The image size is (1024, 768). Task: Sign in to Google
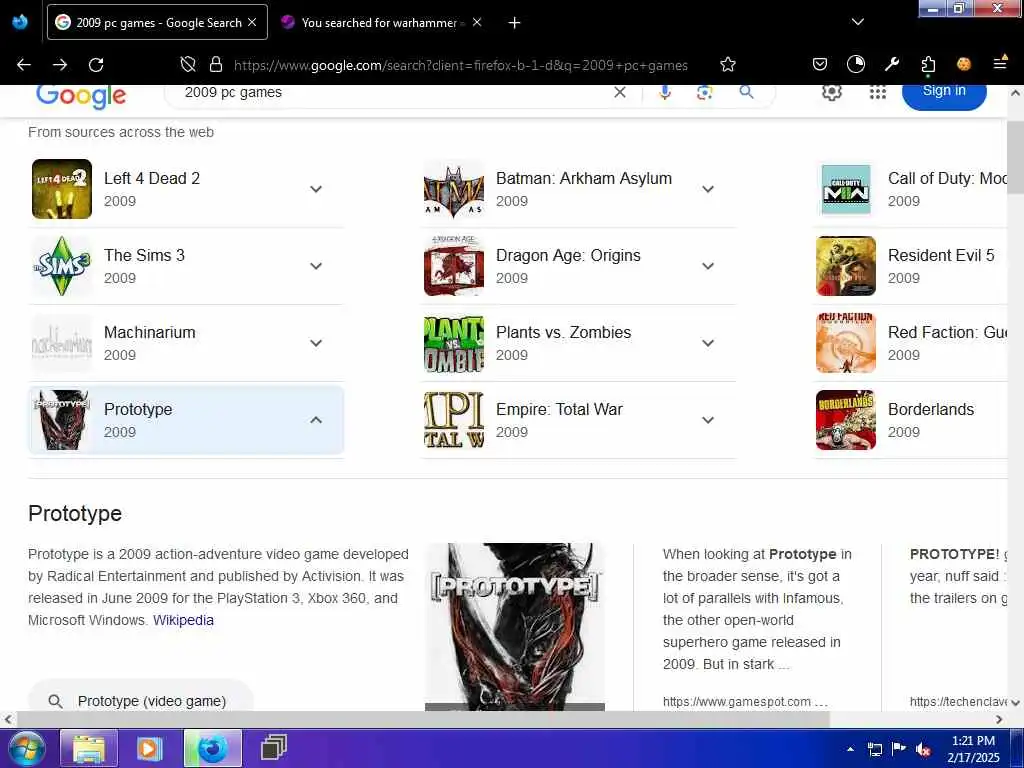(944, 92)
